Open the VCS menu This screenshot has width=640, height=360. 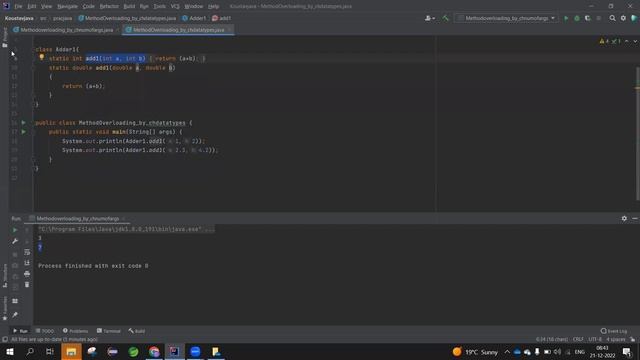click(x=175, y=7)
